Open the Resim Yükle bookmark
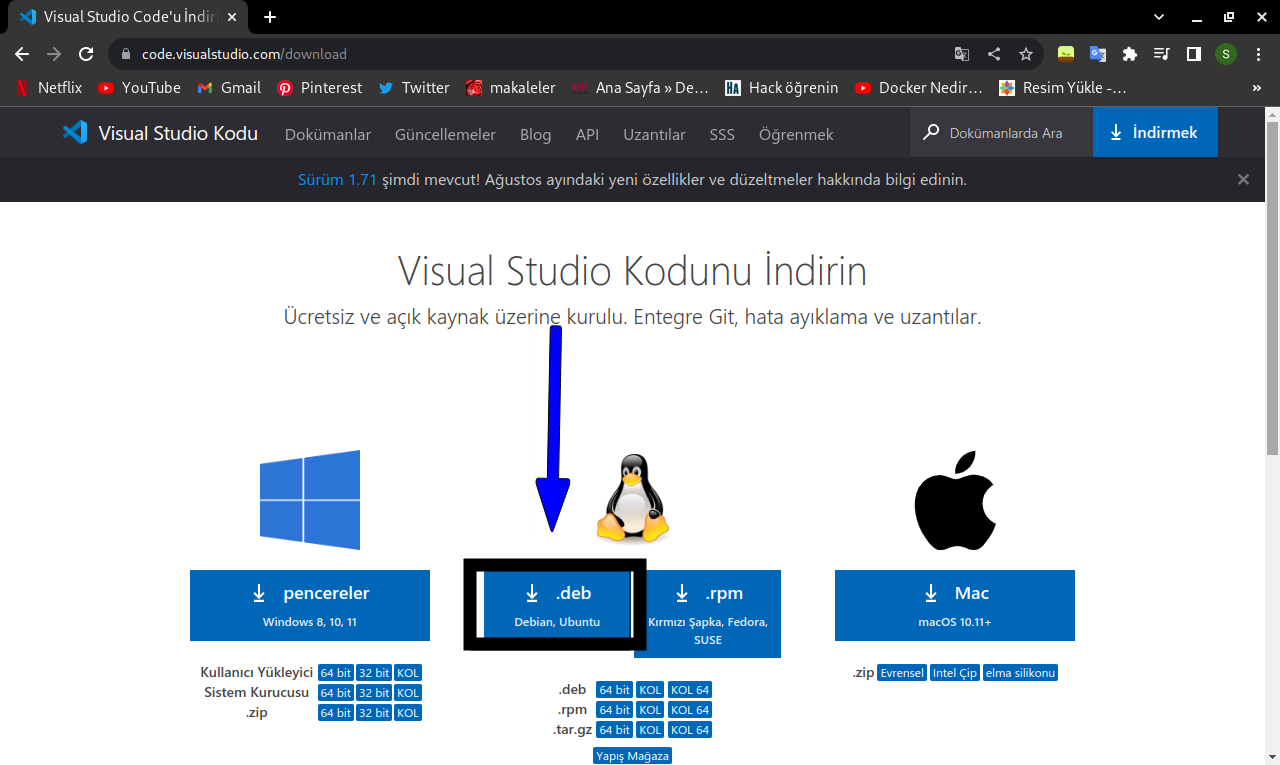Image resolution: width=1280 pixels, height=765 pixels. pos(1063,88)
